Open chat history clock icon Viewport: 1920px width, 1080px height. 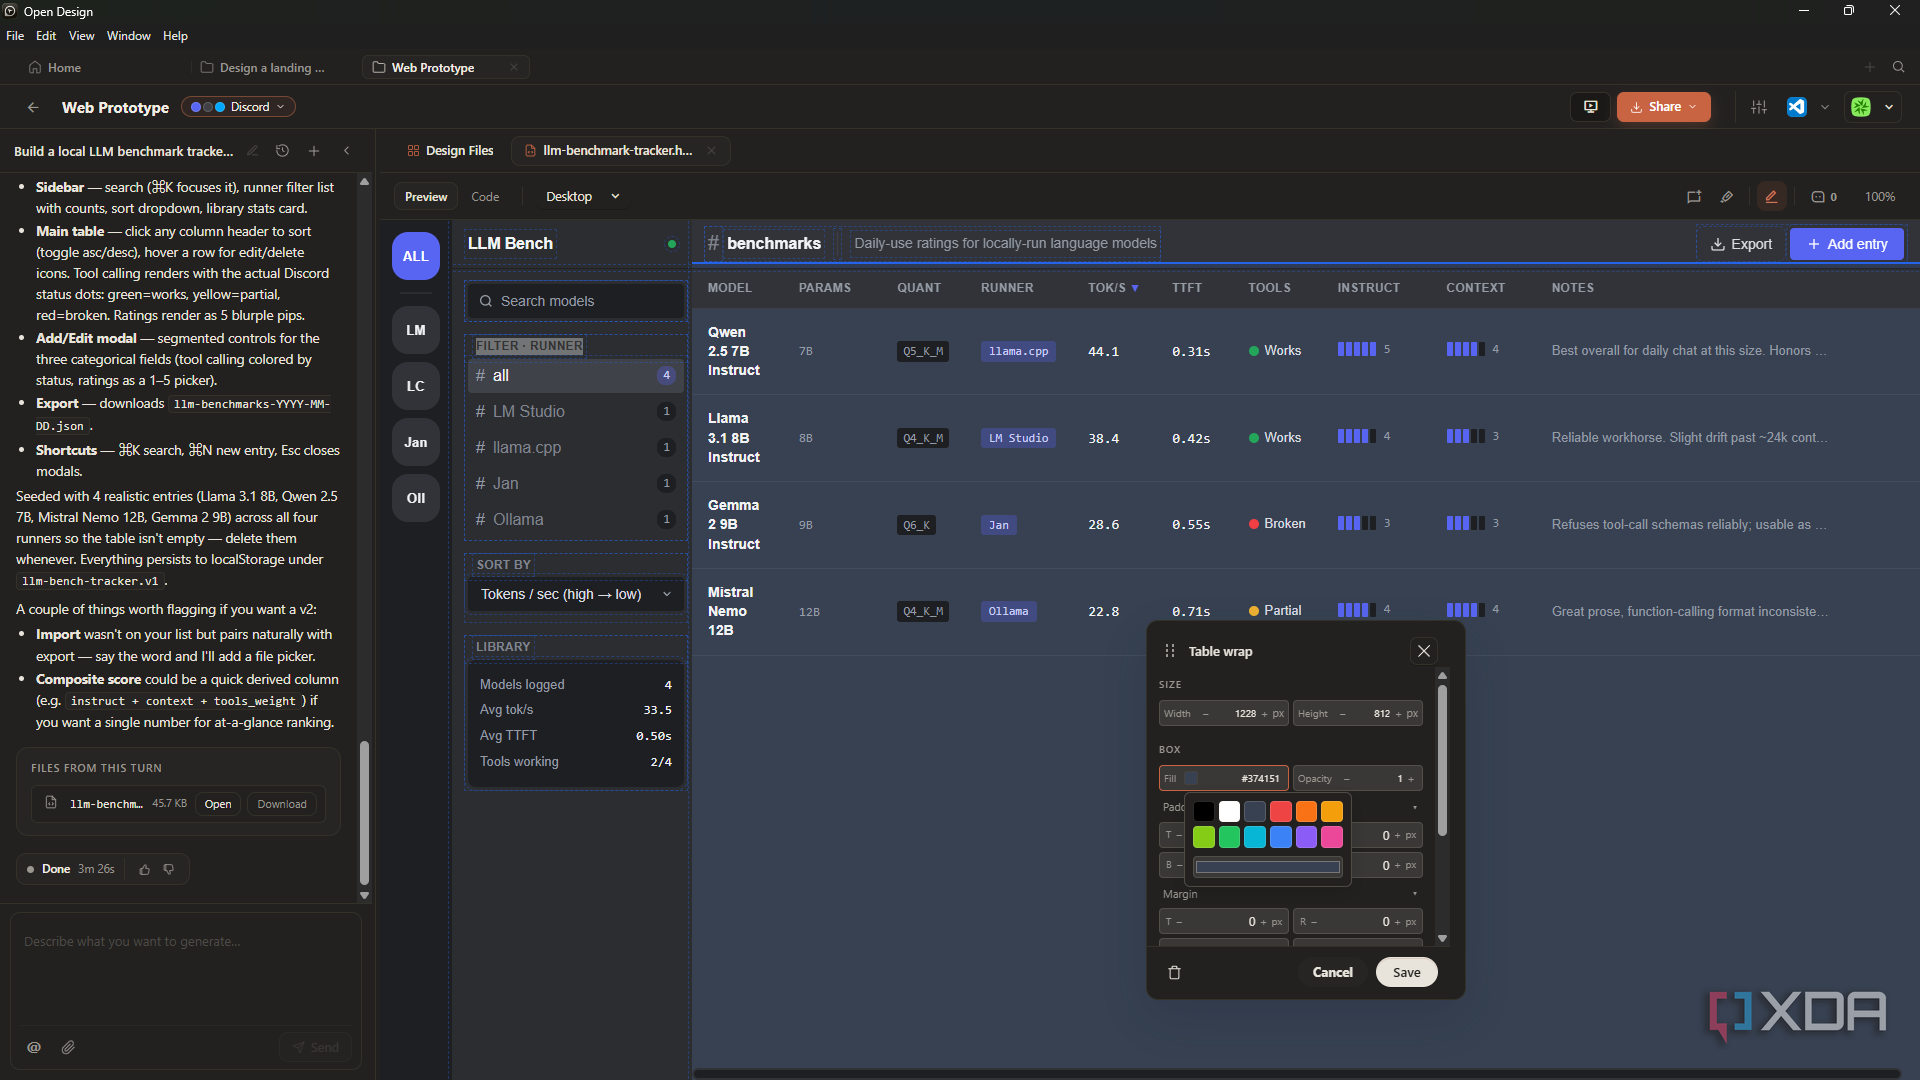282,151
